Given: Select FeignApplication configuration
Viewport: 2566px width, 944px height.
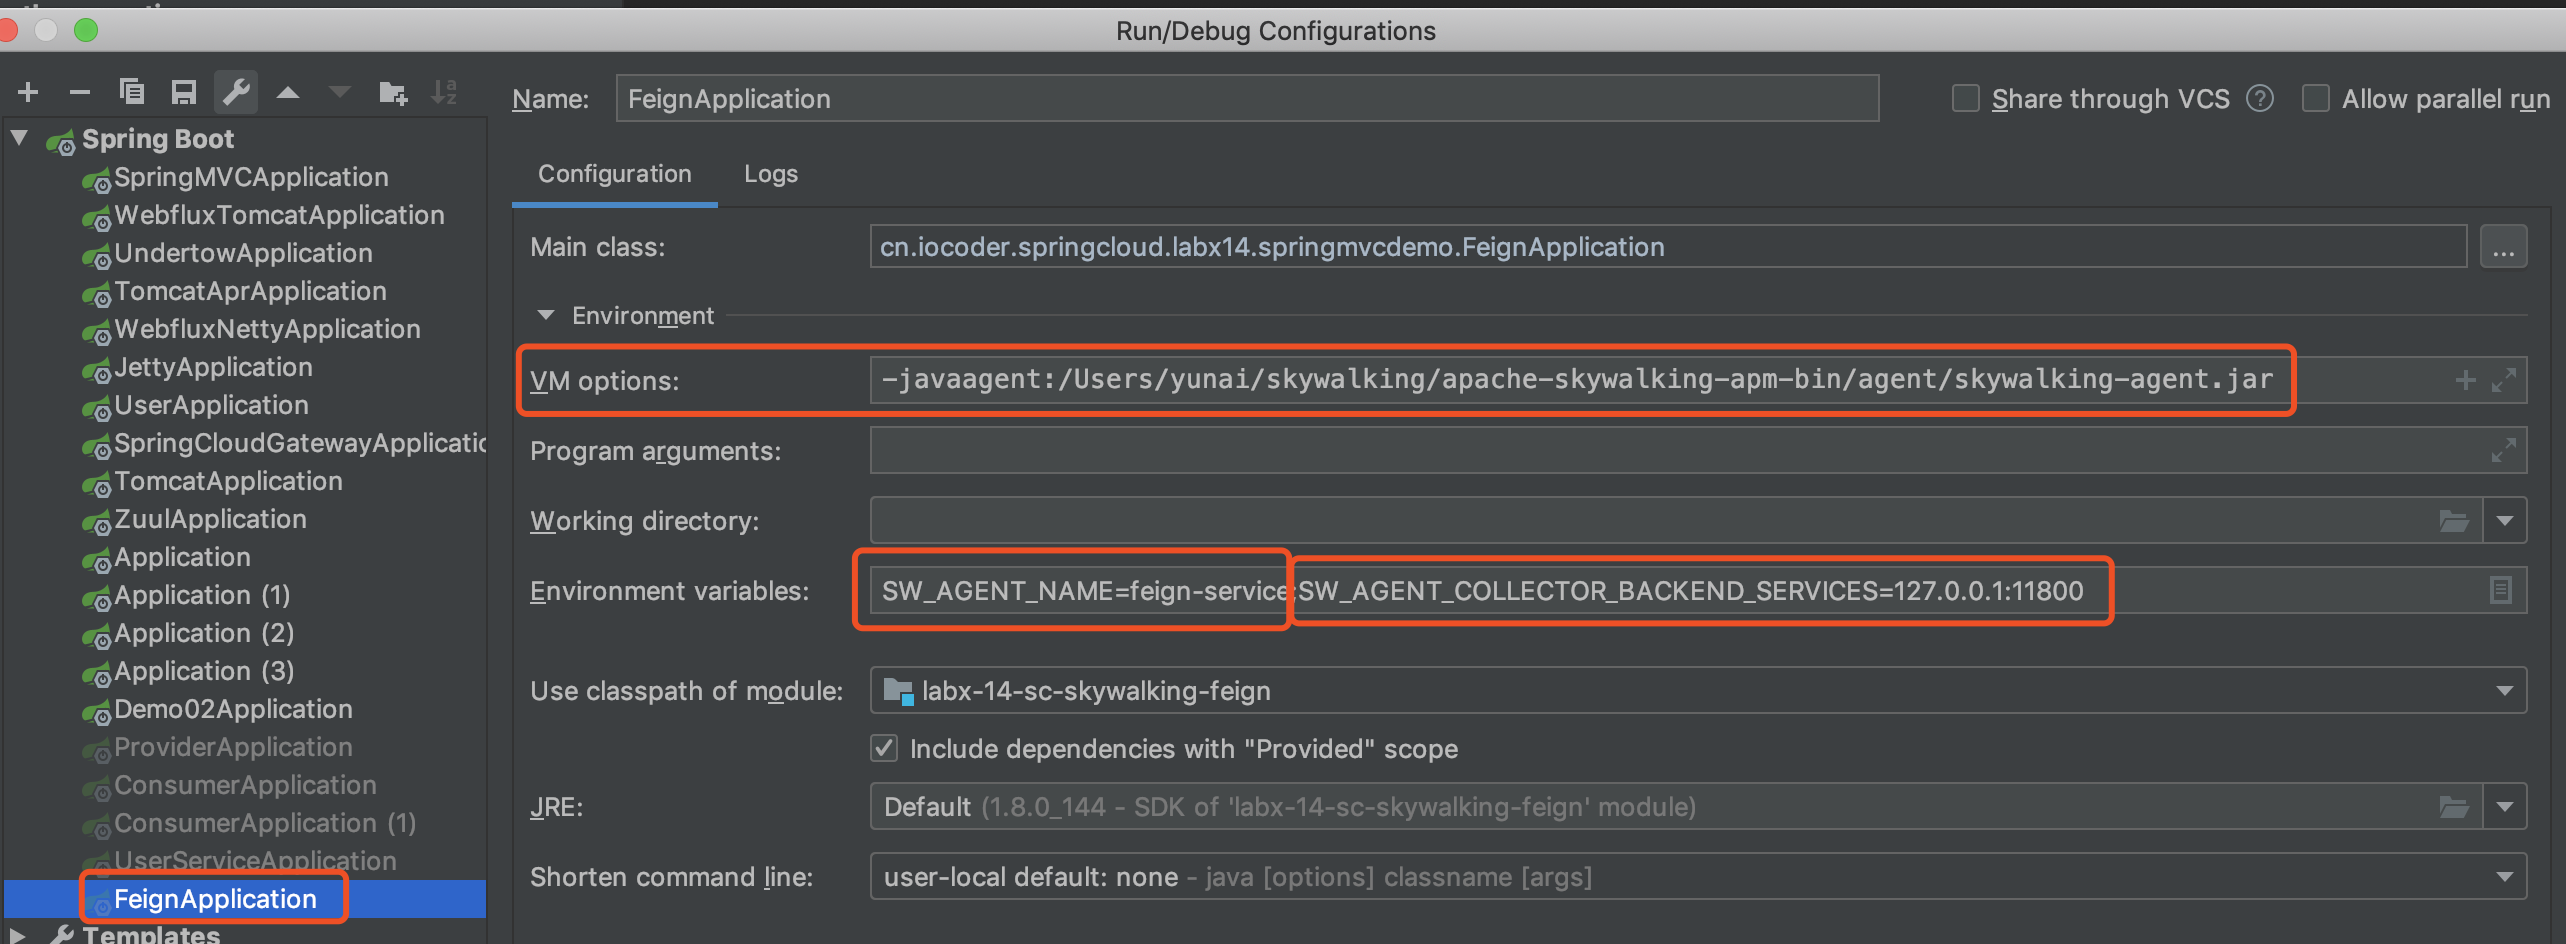Looking at the screenshot, I should pyautogui.click(x=215, y=899).
